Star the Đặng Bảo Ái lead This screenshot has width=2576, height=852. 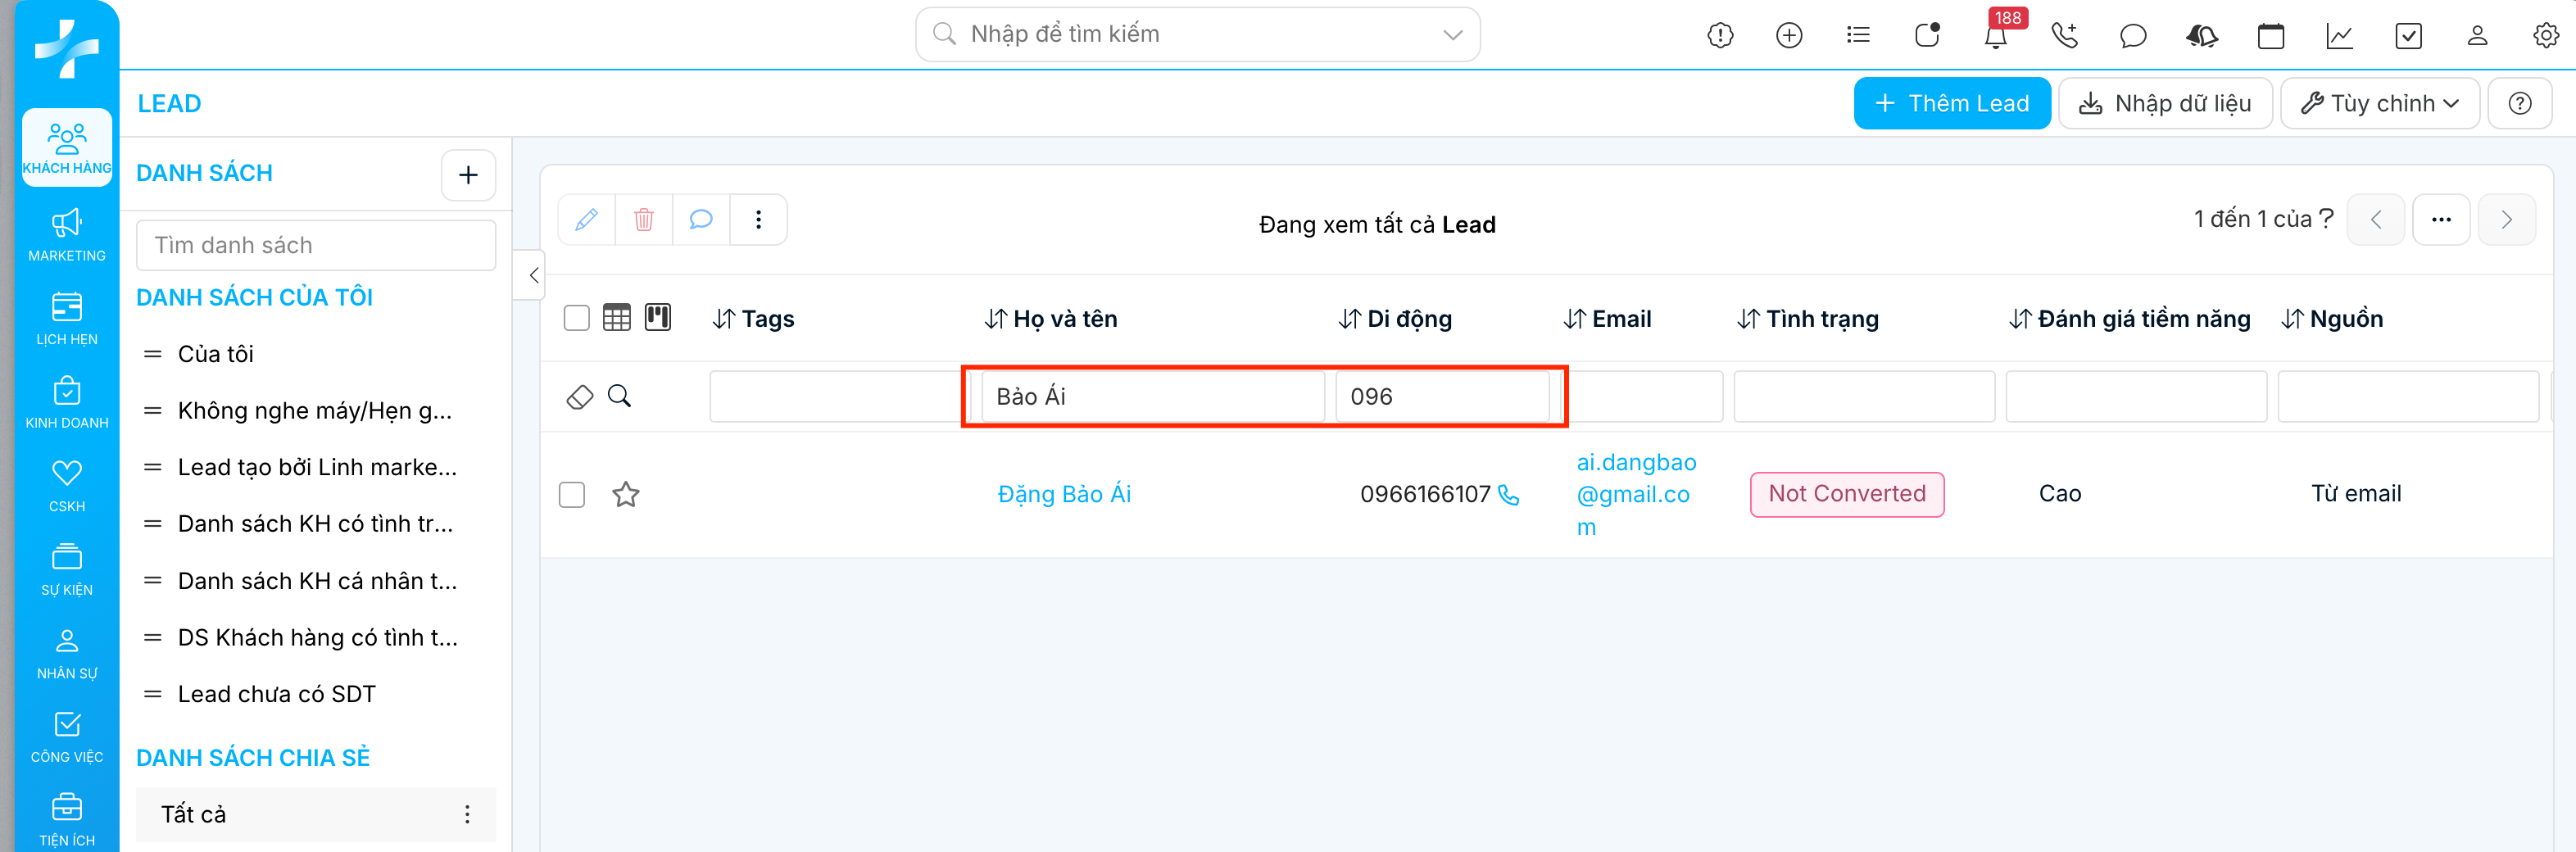point(626,494)
